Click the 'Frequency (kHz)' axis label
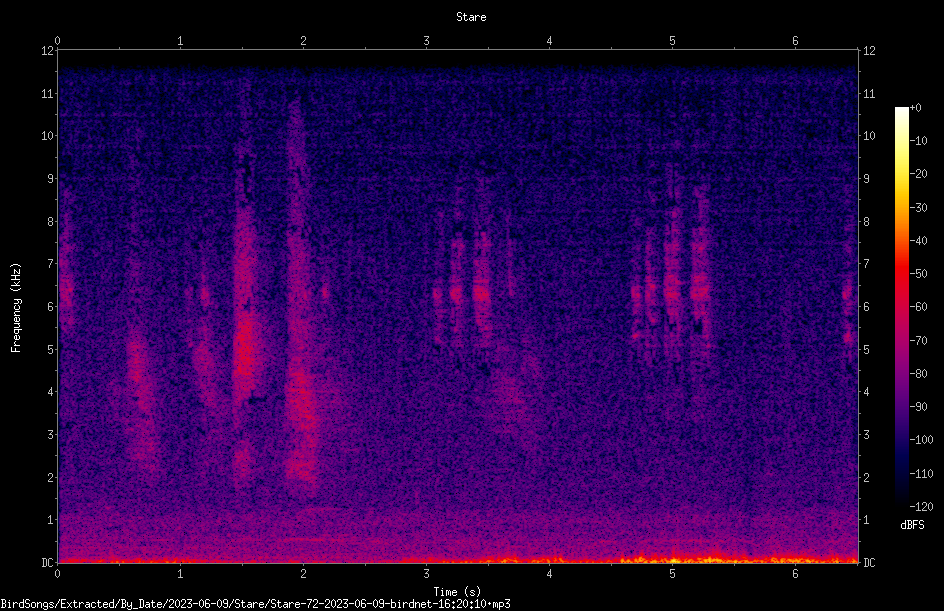The image size is (944, 611). (x=16, y=308)
